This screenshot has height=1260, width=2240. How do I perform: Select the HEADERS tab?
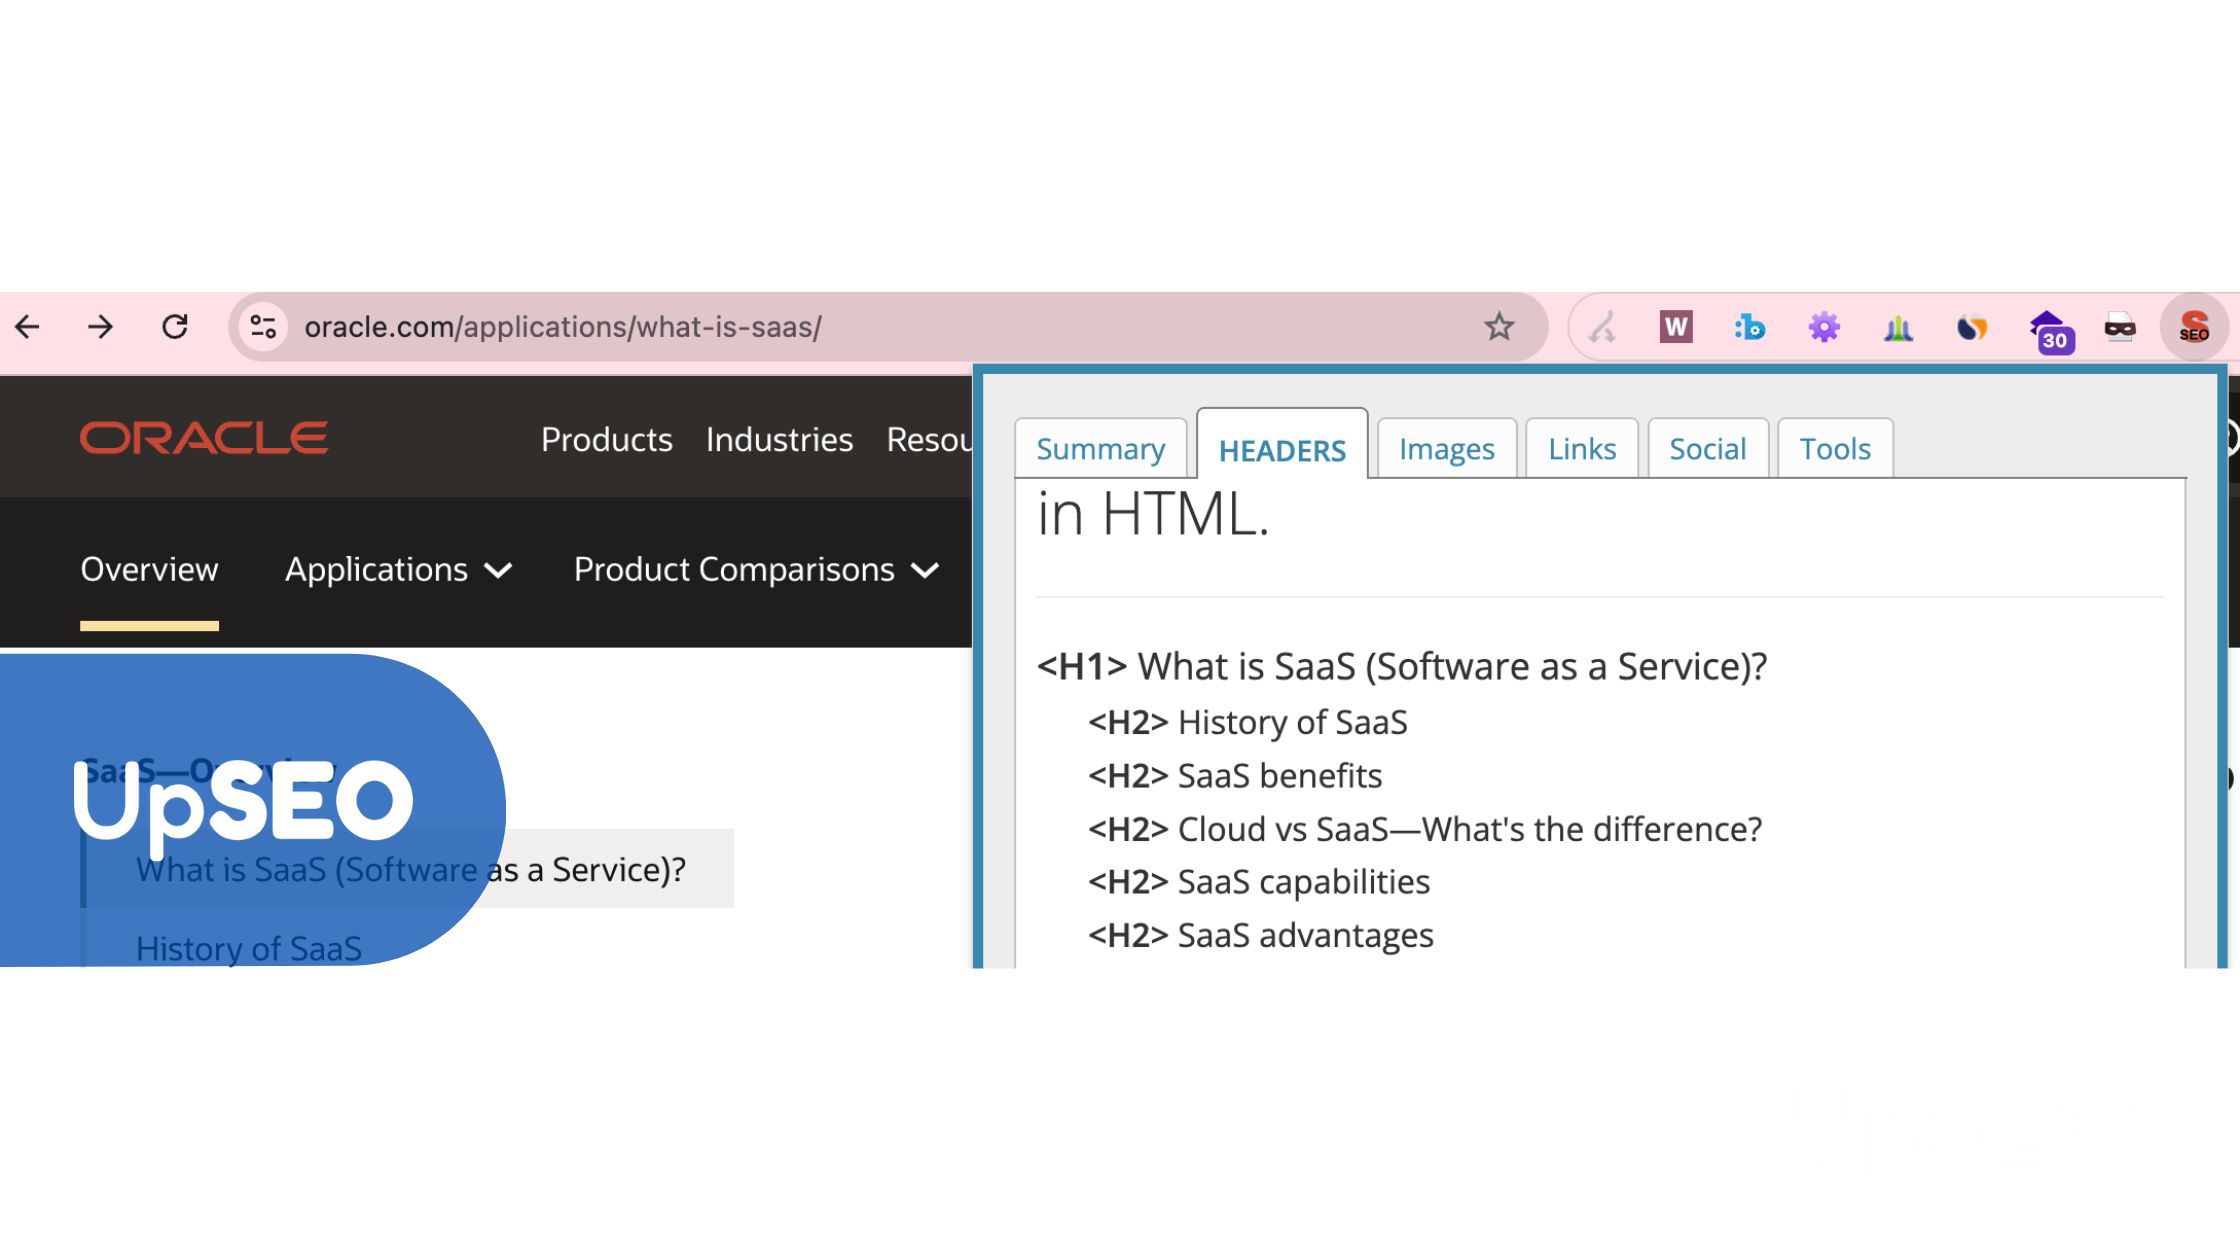click(x=1282, y=450)
